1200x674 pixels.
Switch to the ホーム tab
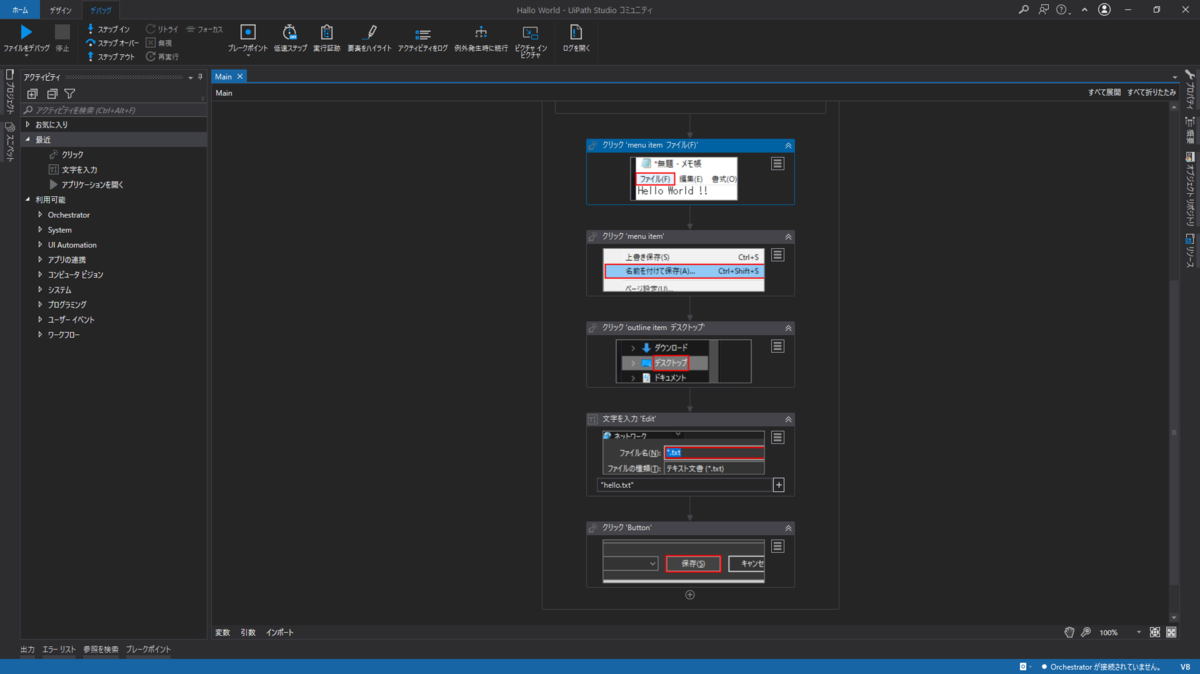point(20,9)
